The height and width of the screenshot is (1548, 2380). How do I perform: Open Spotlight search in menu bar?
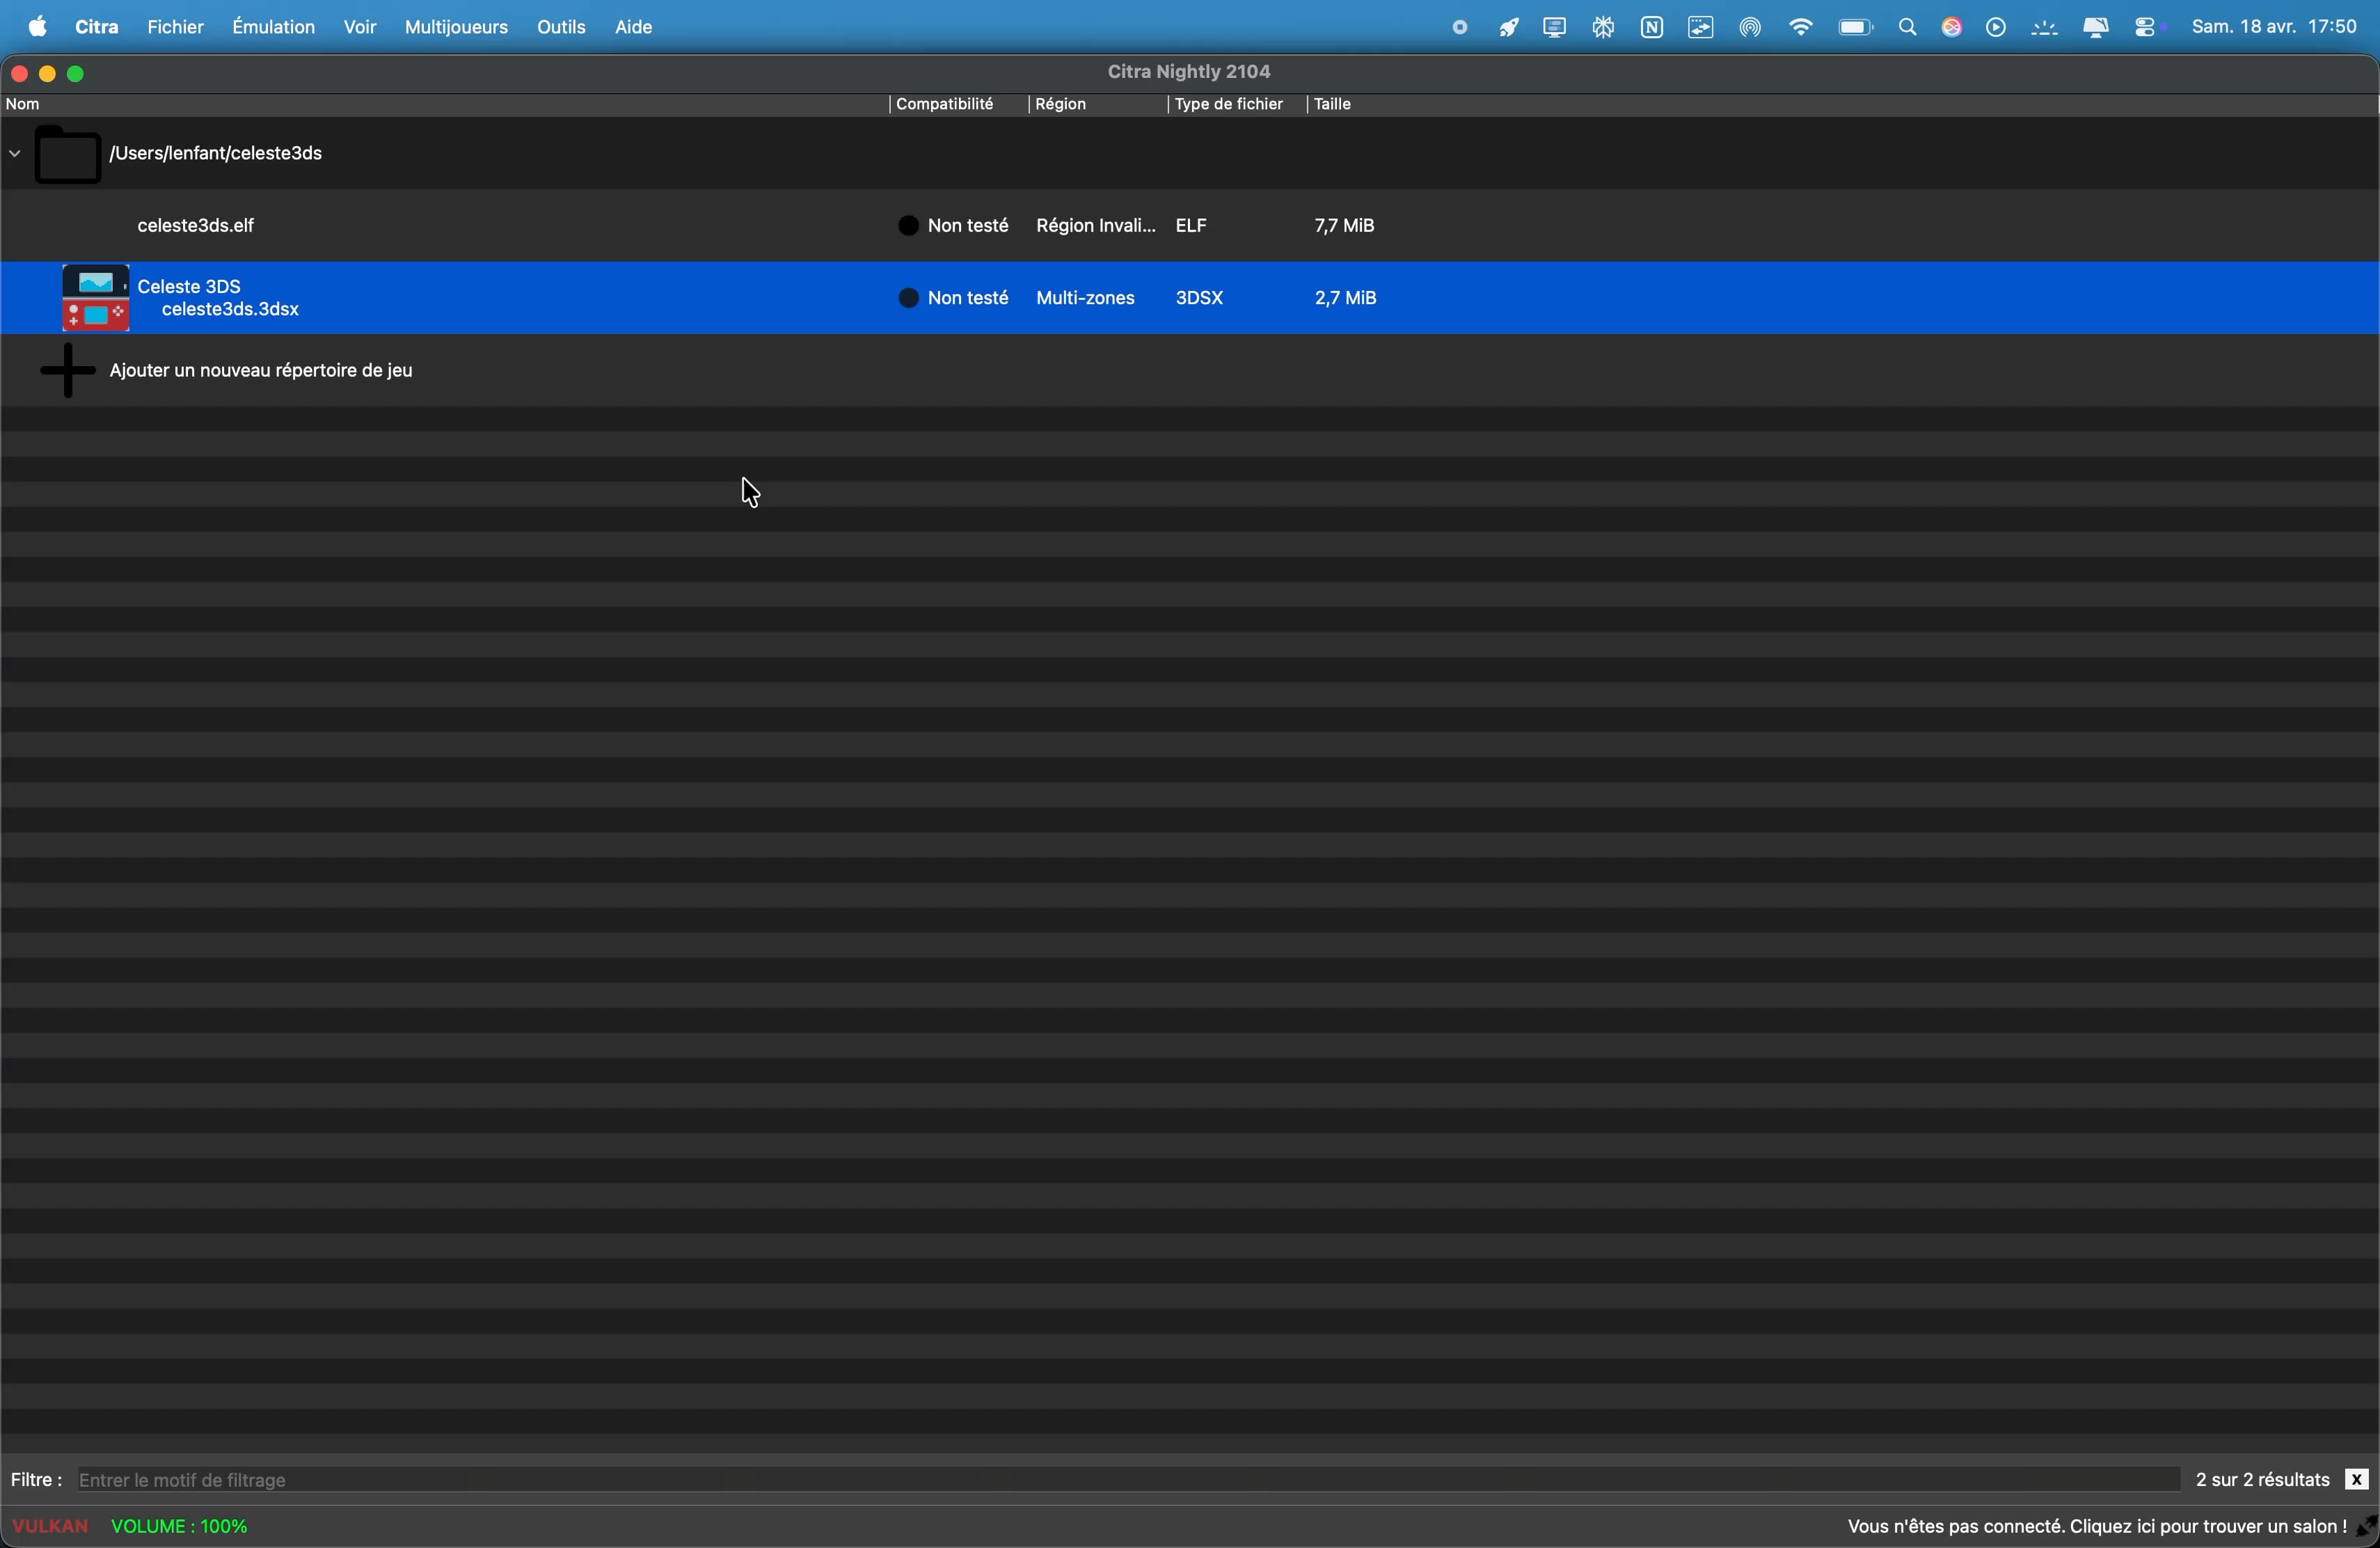tap(1906, 28)
